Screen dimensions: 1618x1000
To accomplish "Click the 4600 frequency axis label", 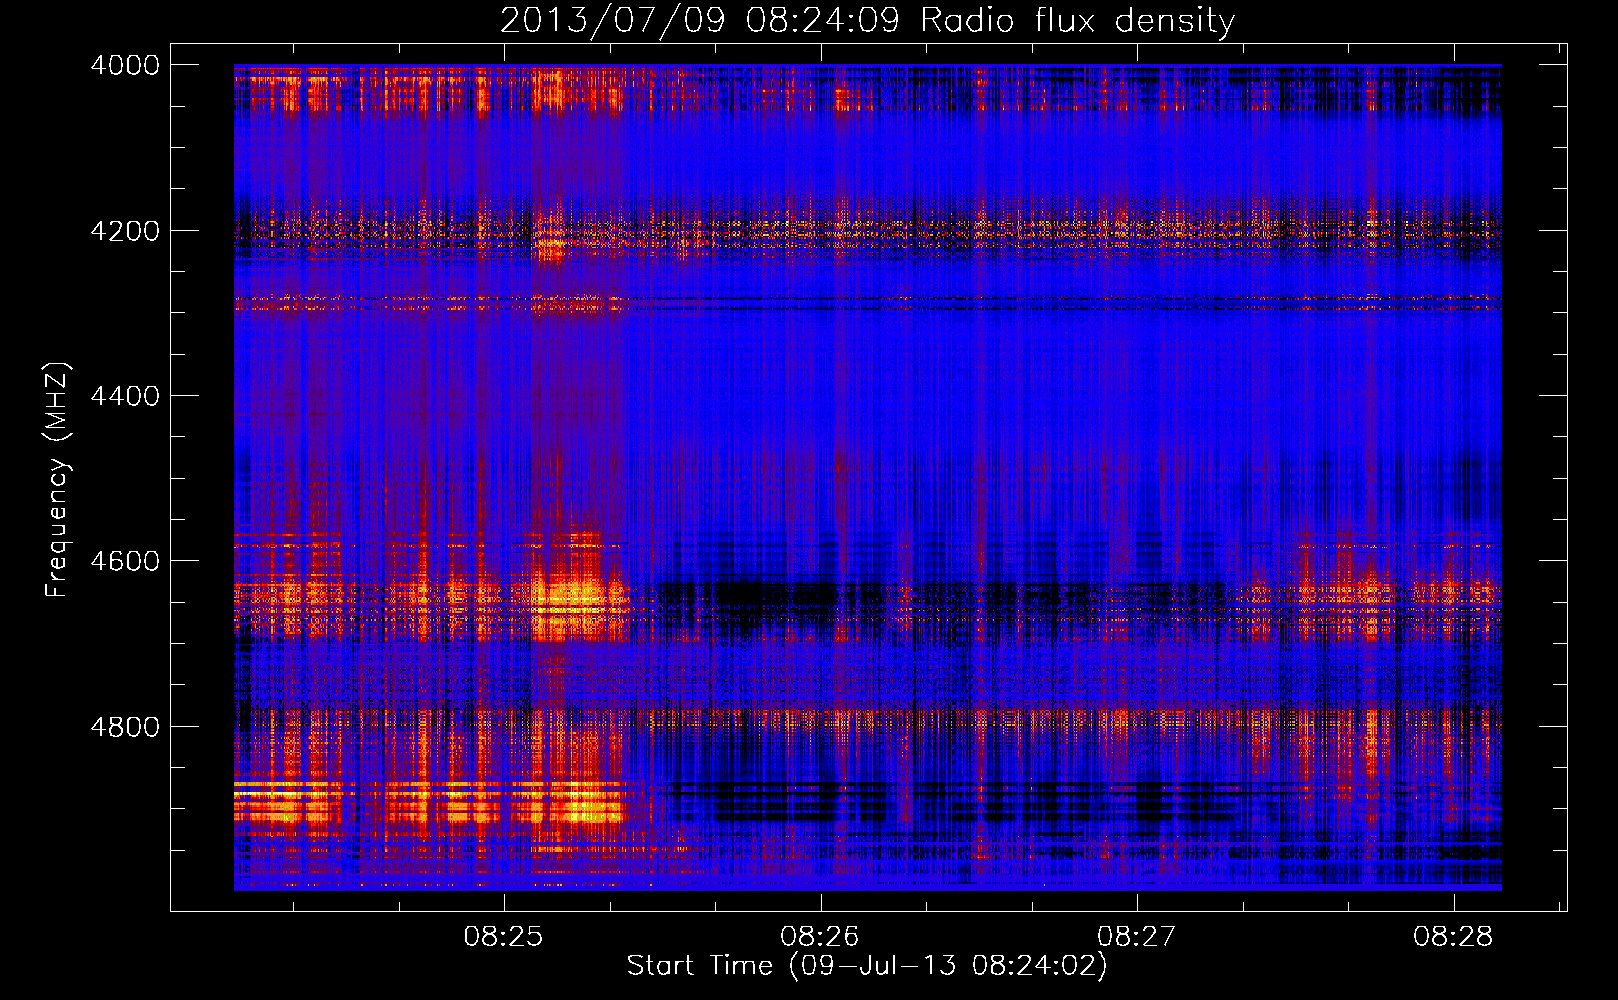I will click(x=125, y=561).
